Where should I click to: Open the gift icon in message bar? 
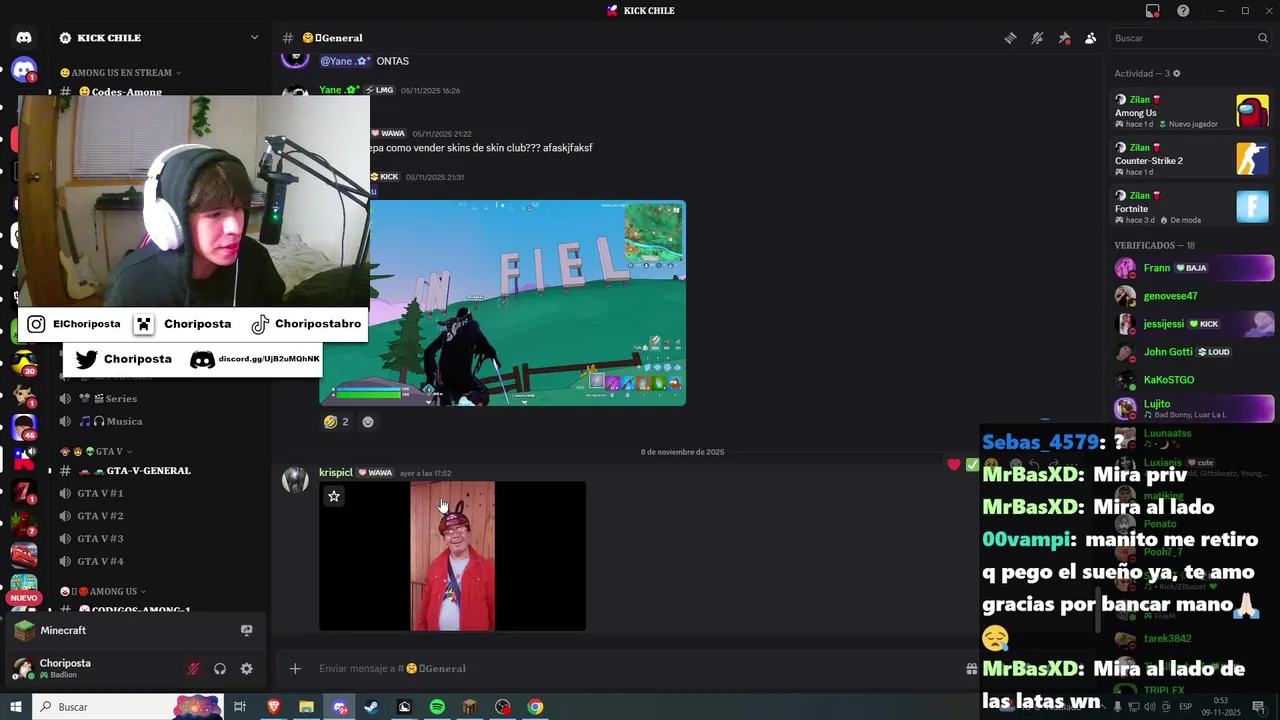tap(971, 668)
